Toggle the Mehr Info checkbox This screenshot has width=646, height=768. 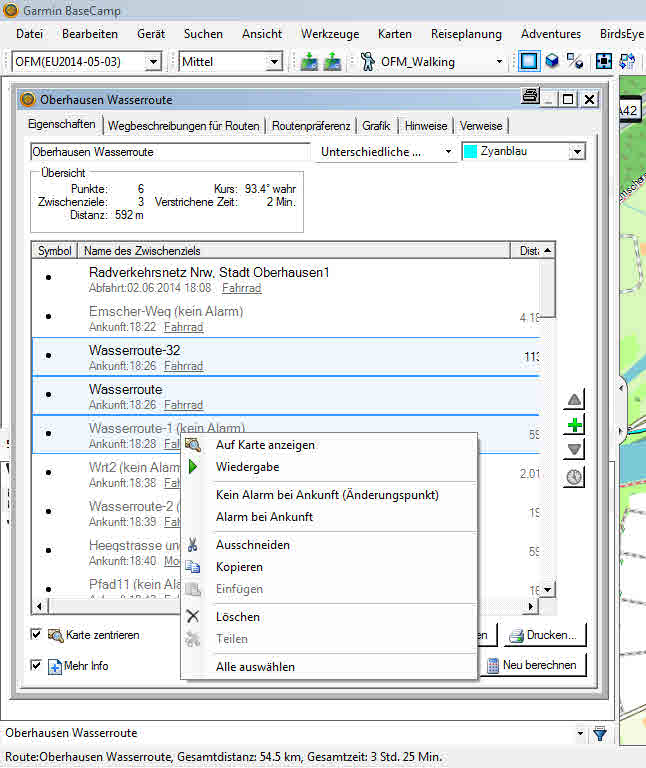(36, 665)
